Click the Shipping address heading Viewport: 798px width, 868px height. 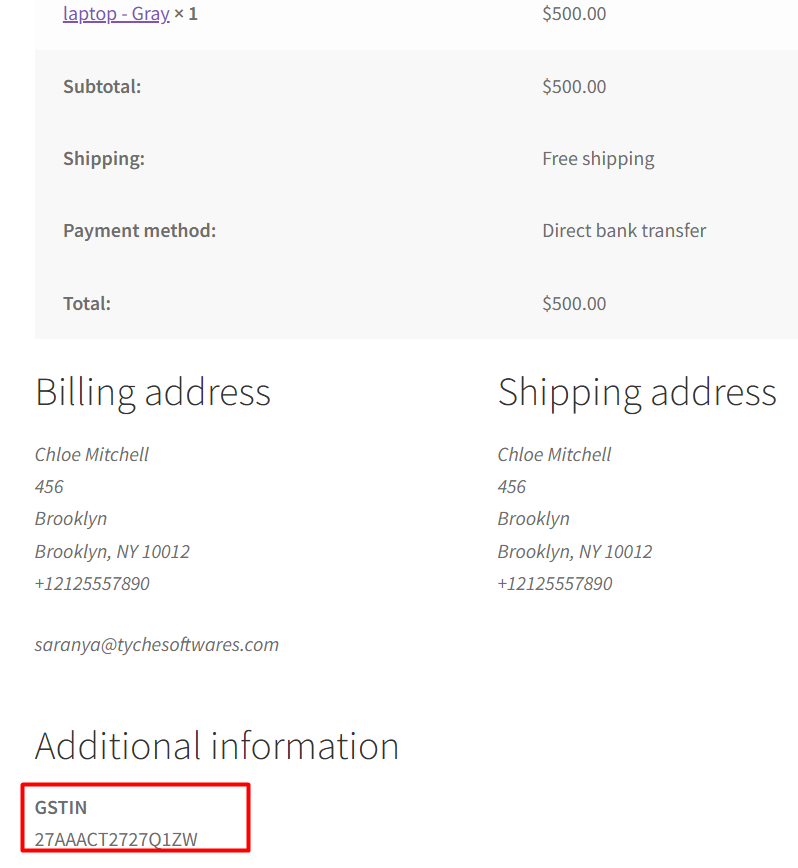[x=637, y=391]
